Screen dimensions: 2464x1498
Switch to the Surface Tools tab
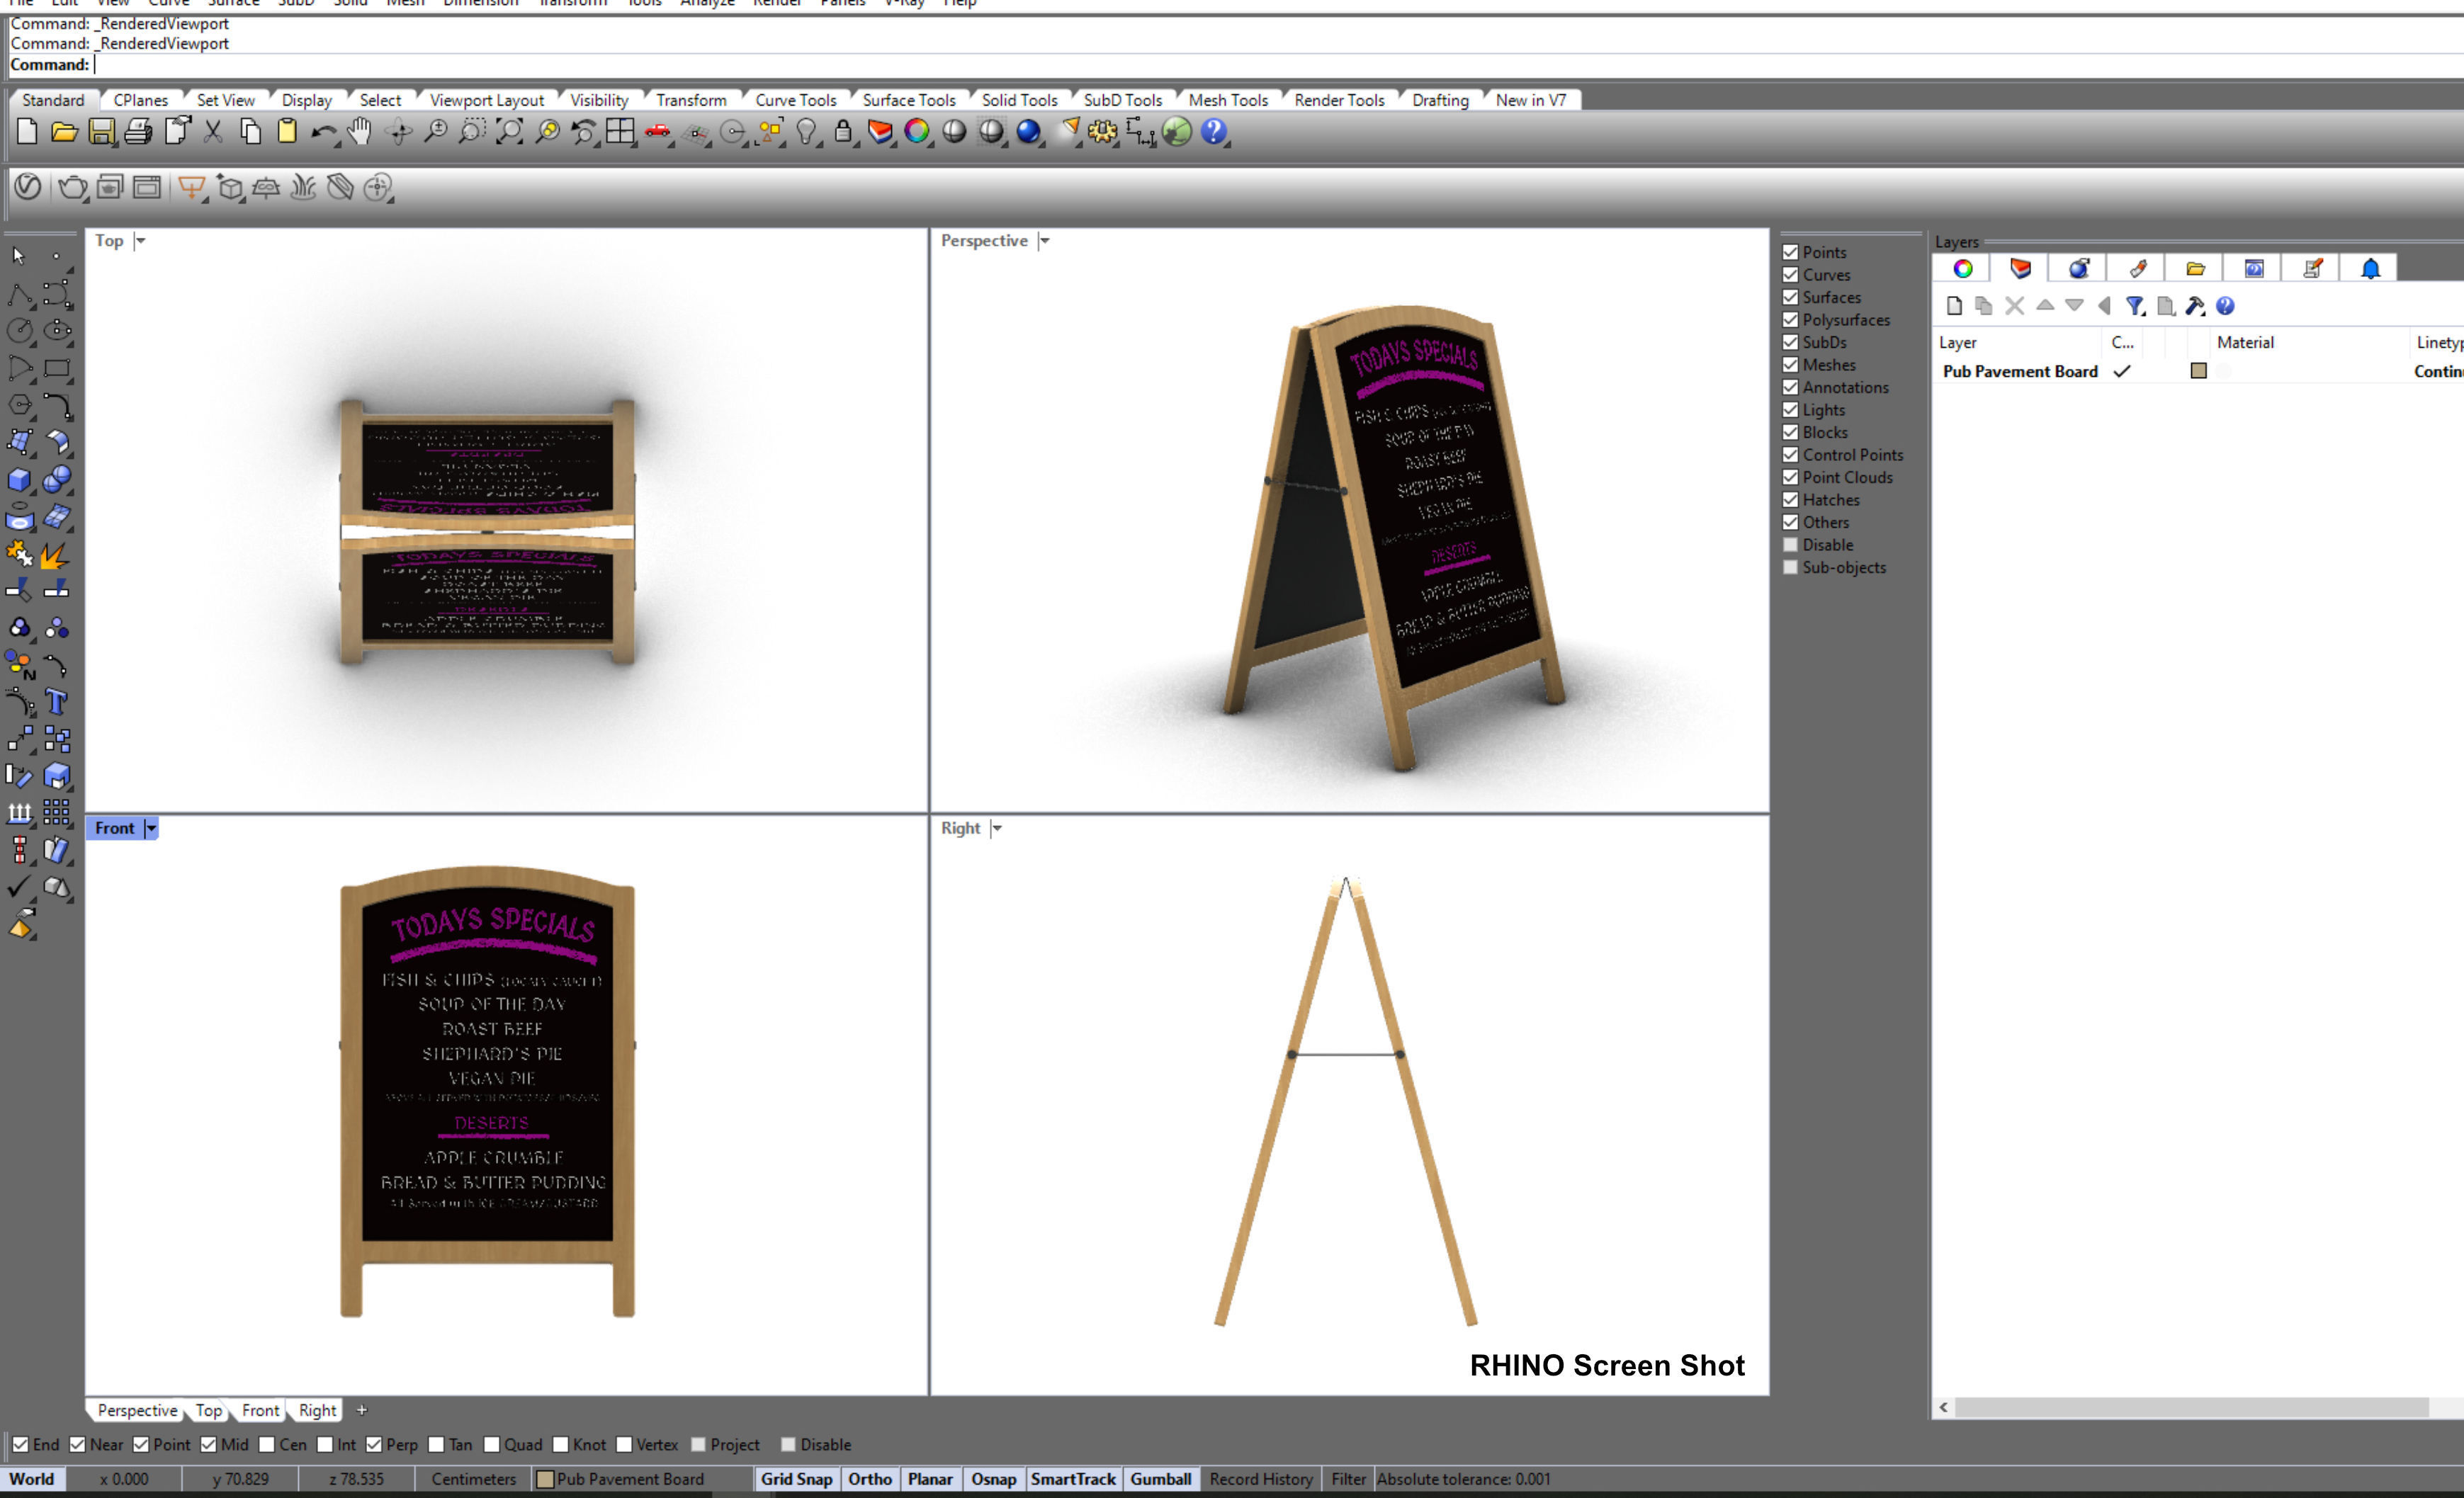[908, 100]
